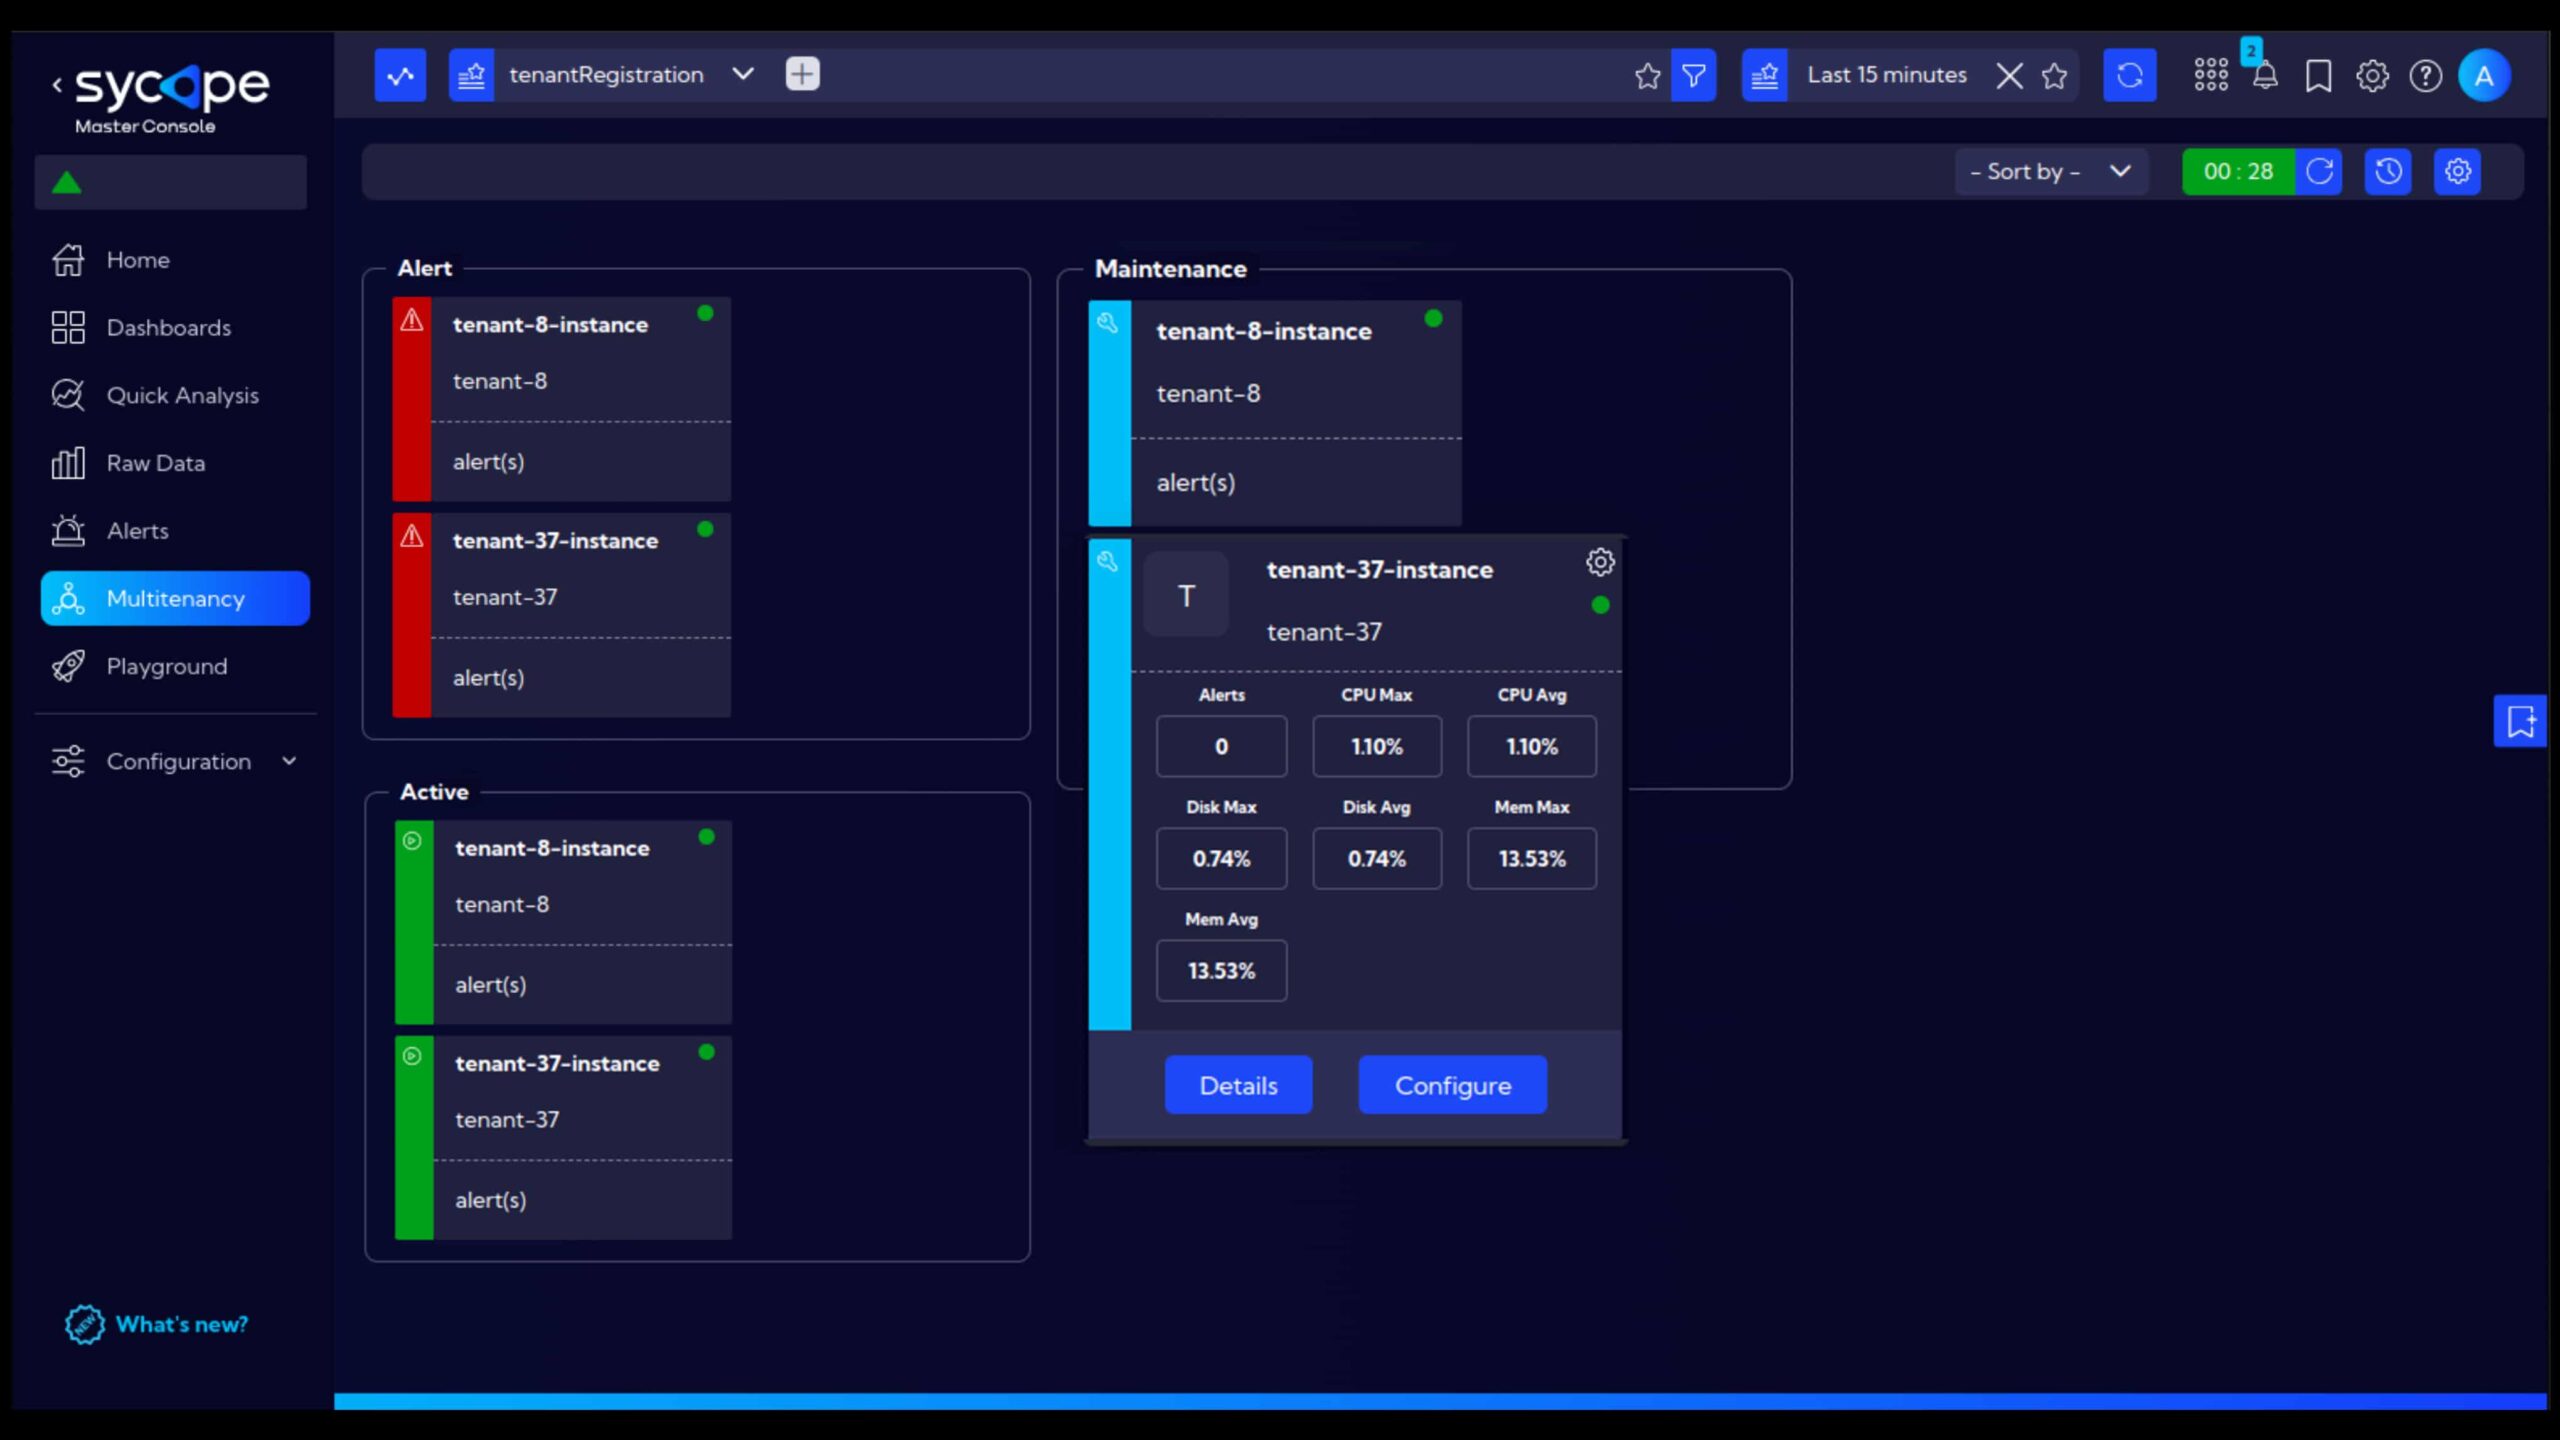Toggle favorite star next to Last 15 minutes
Screen dimensions: 2560x1440
coord(2054,76)
